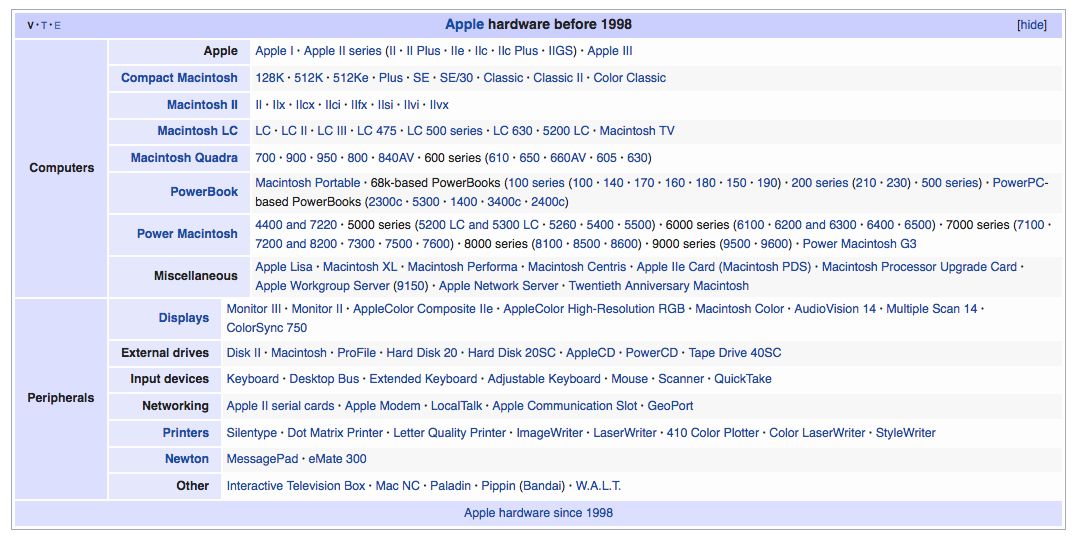Open the Apple III link

coord(610,51)
